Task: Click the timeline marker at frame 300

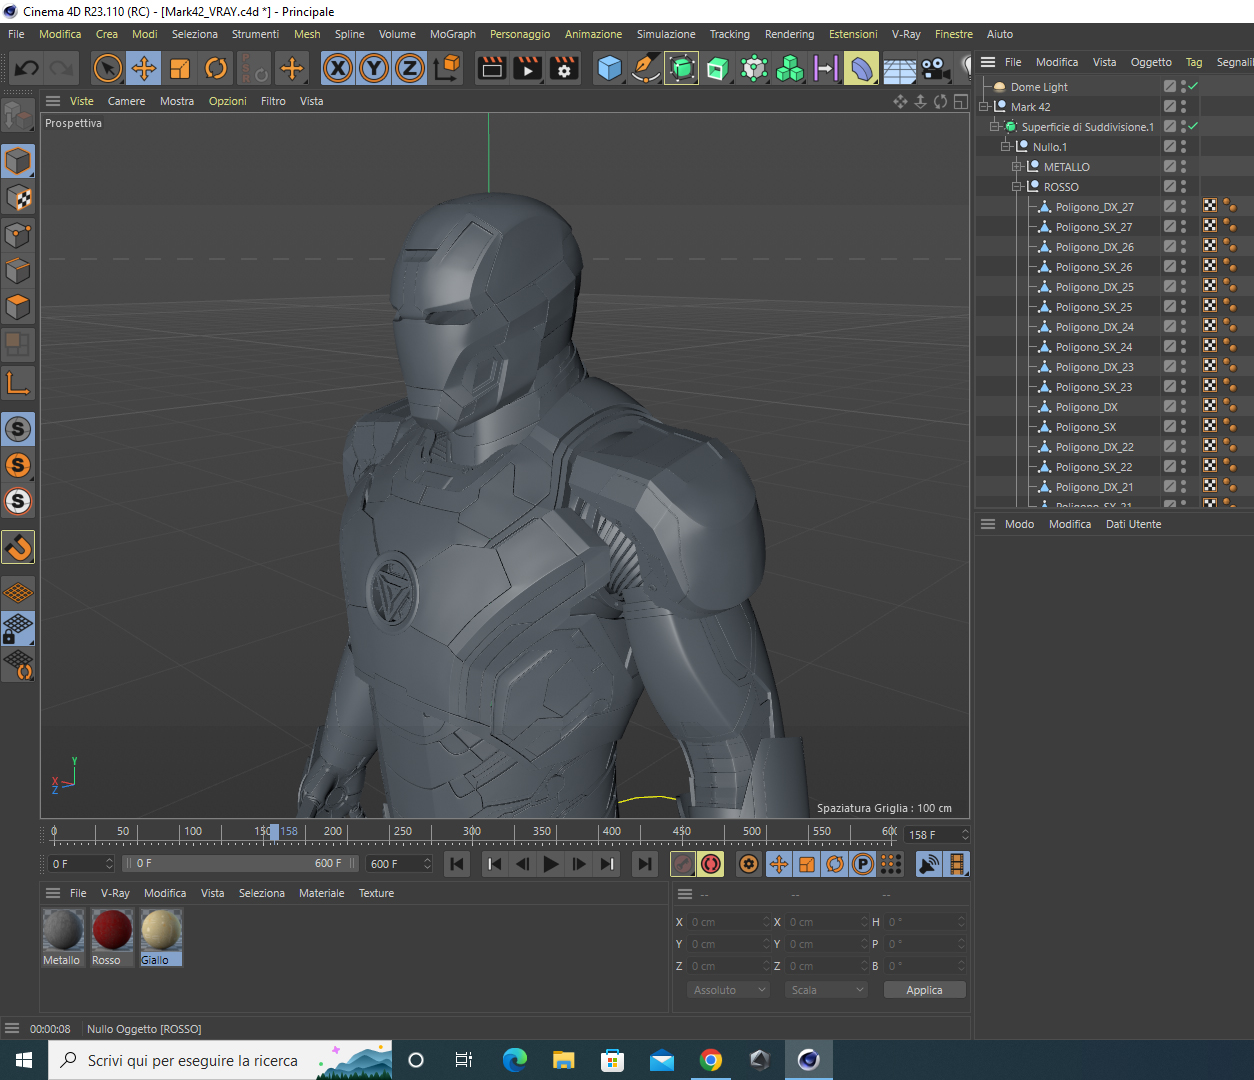Action: click(x=472, y=831)
